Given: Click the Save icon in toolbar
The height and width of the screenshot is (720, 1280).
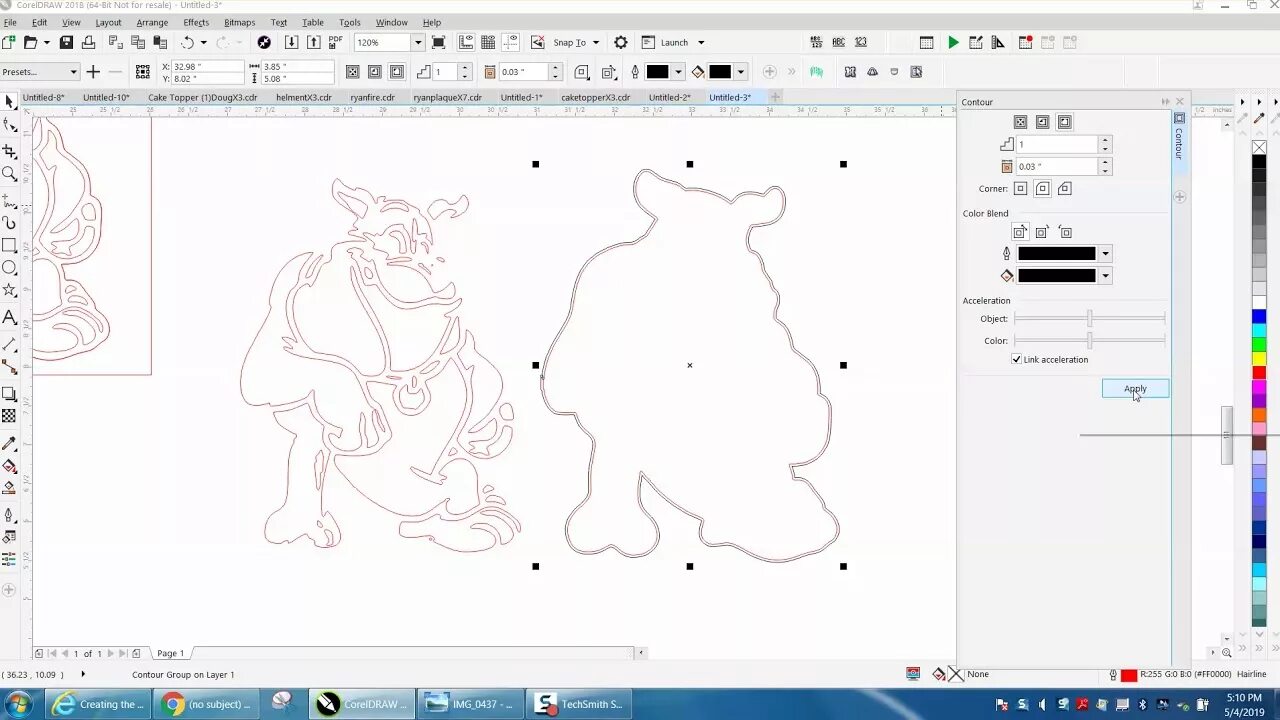Looking at the screenshot, I should click(66, 42).
